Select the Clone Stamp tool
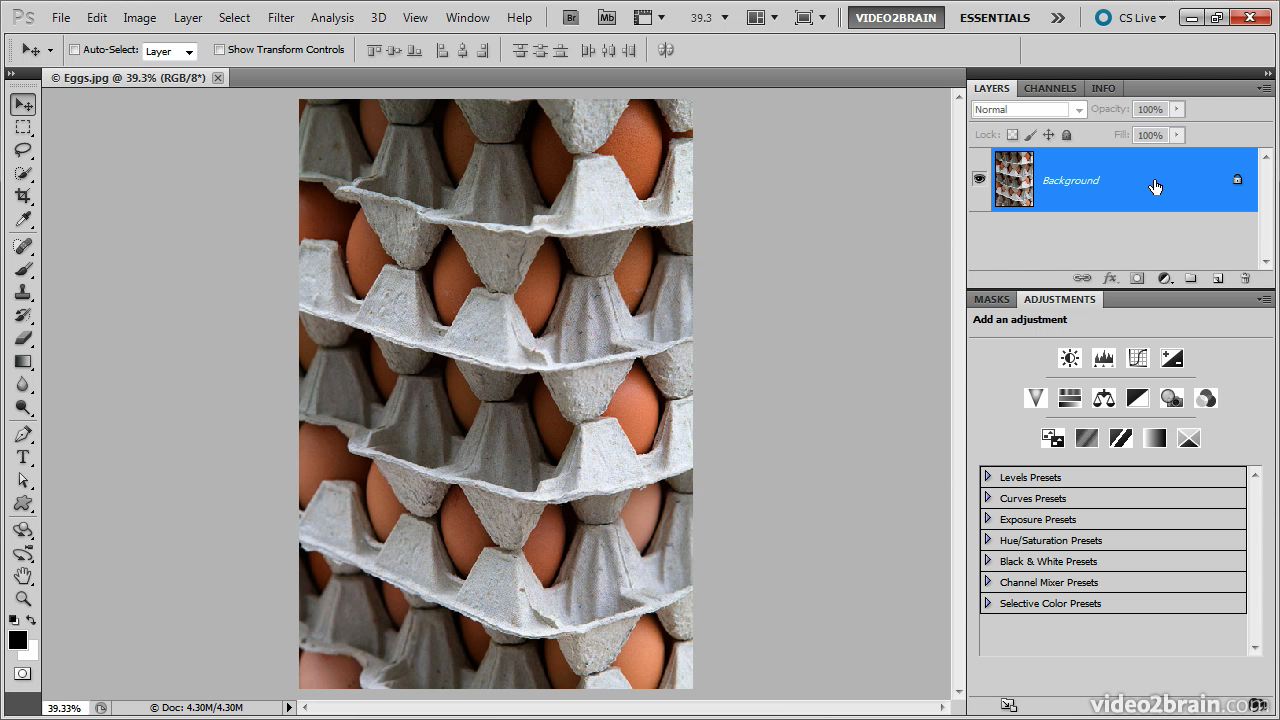The image size is (1280, 720). 23,292
